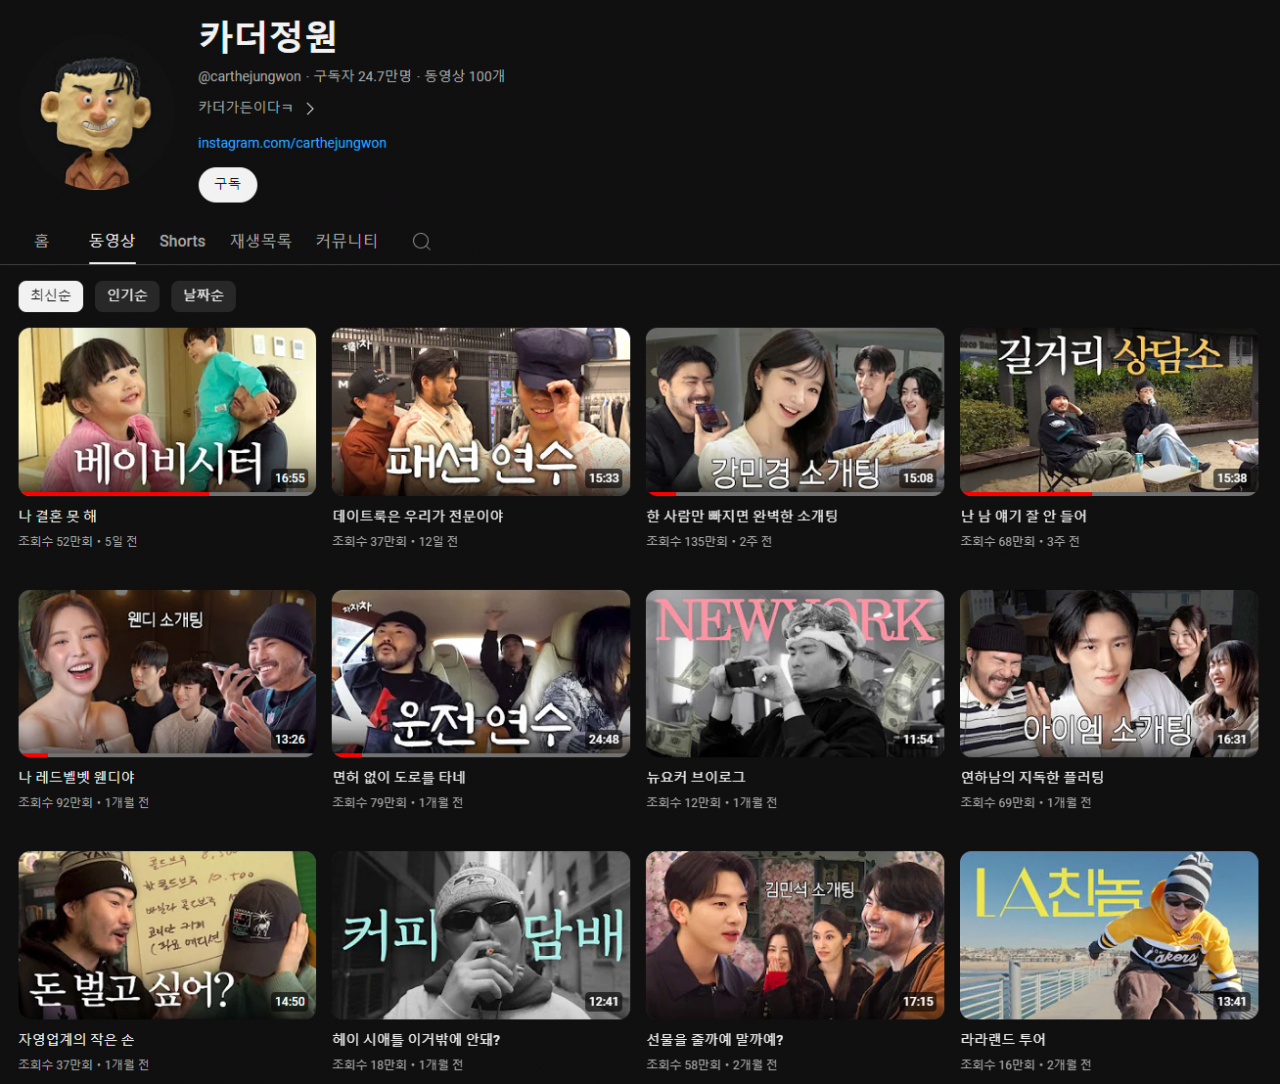
Task: Select the 최신순 sort chip
Action: coord(51,295)
